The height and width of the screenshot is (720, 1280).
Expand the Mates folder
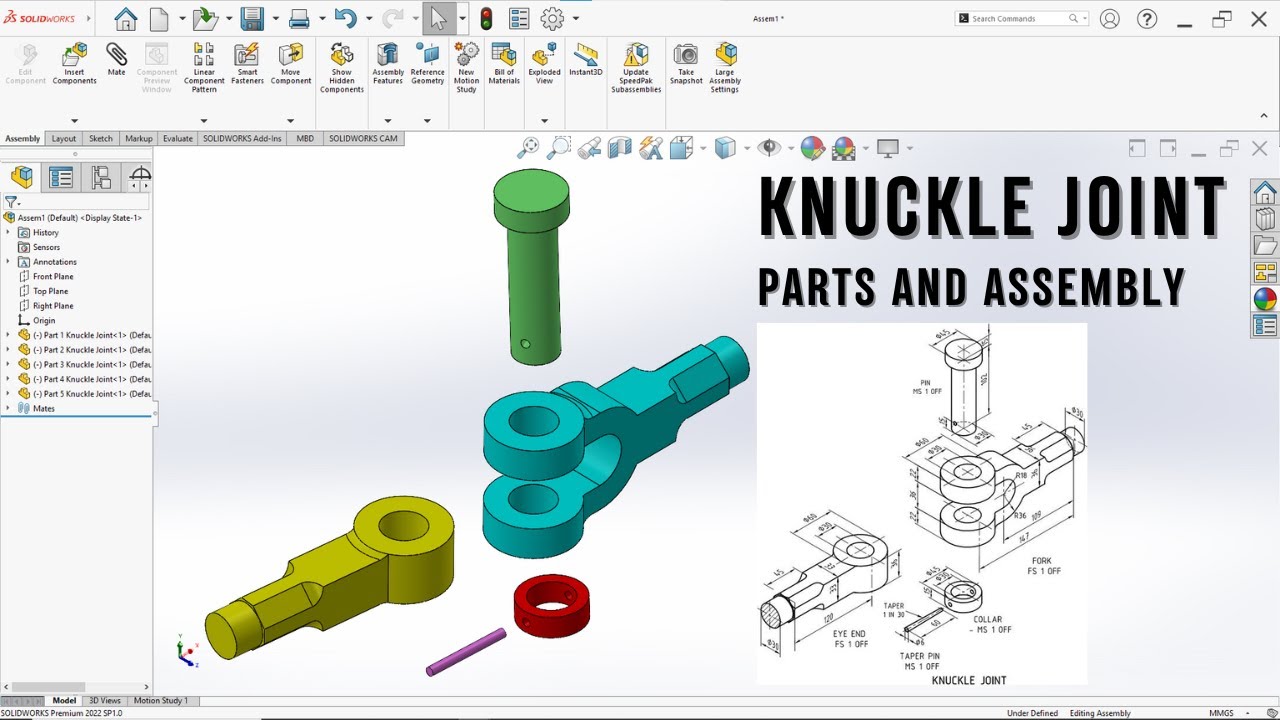coord(8,408)
